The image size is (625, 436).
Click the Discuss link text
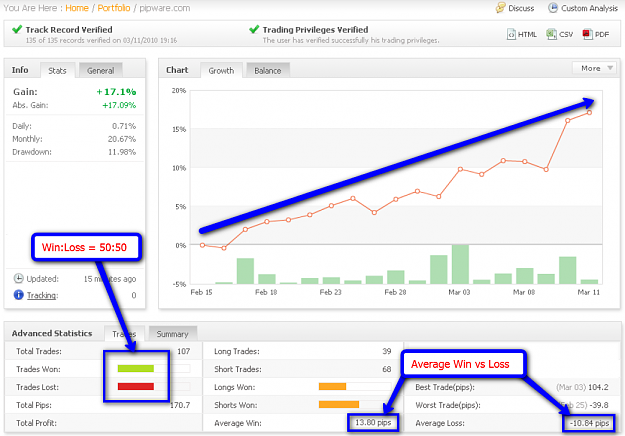(x=521, y=8)
